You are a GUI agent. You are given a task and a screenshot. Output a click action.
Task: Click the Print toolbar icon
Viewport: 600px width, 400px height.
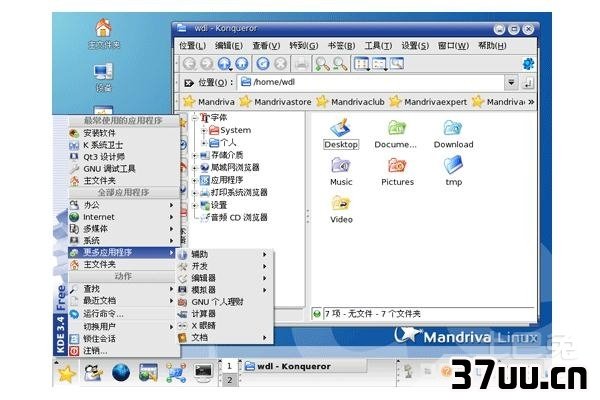click(x=302, y=64)
